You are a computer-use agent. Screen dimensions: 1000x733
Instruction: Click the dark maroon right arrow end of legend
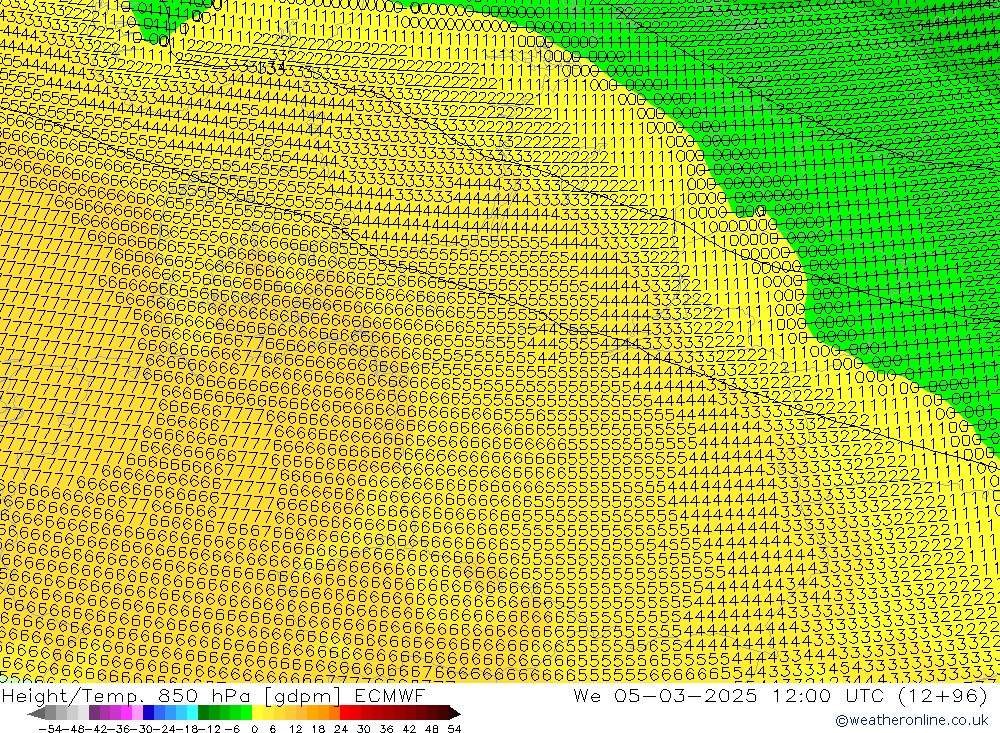pyautogui.click(x=455, y=713)
